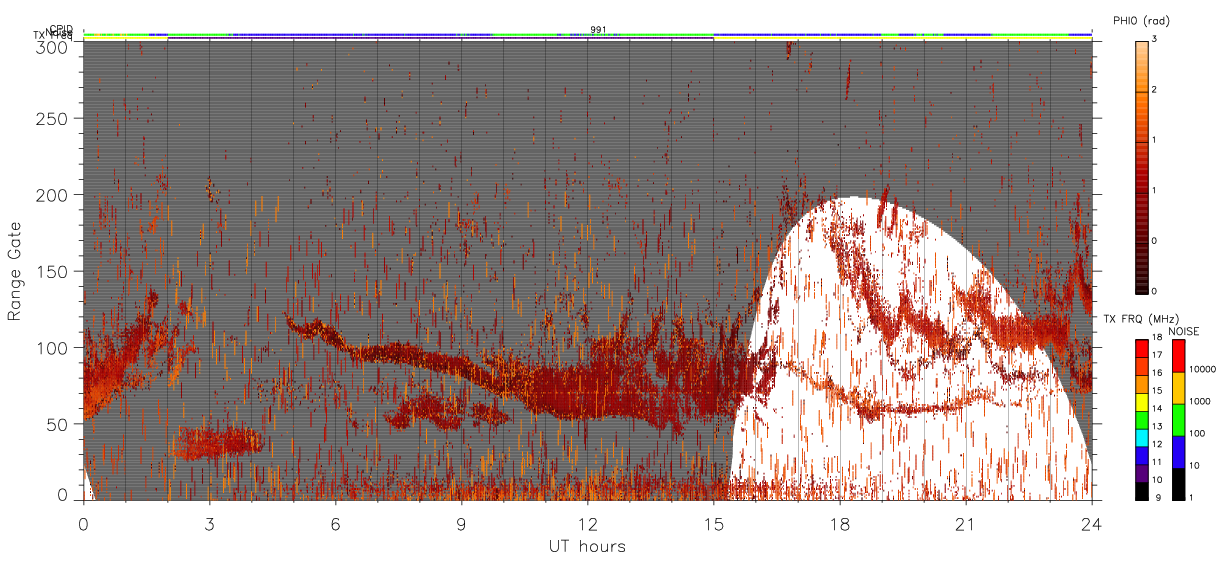Click the 18 tick on UT hours axis
The height and width of the screenshot is (567, 1228).
[x=841, y=523]
